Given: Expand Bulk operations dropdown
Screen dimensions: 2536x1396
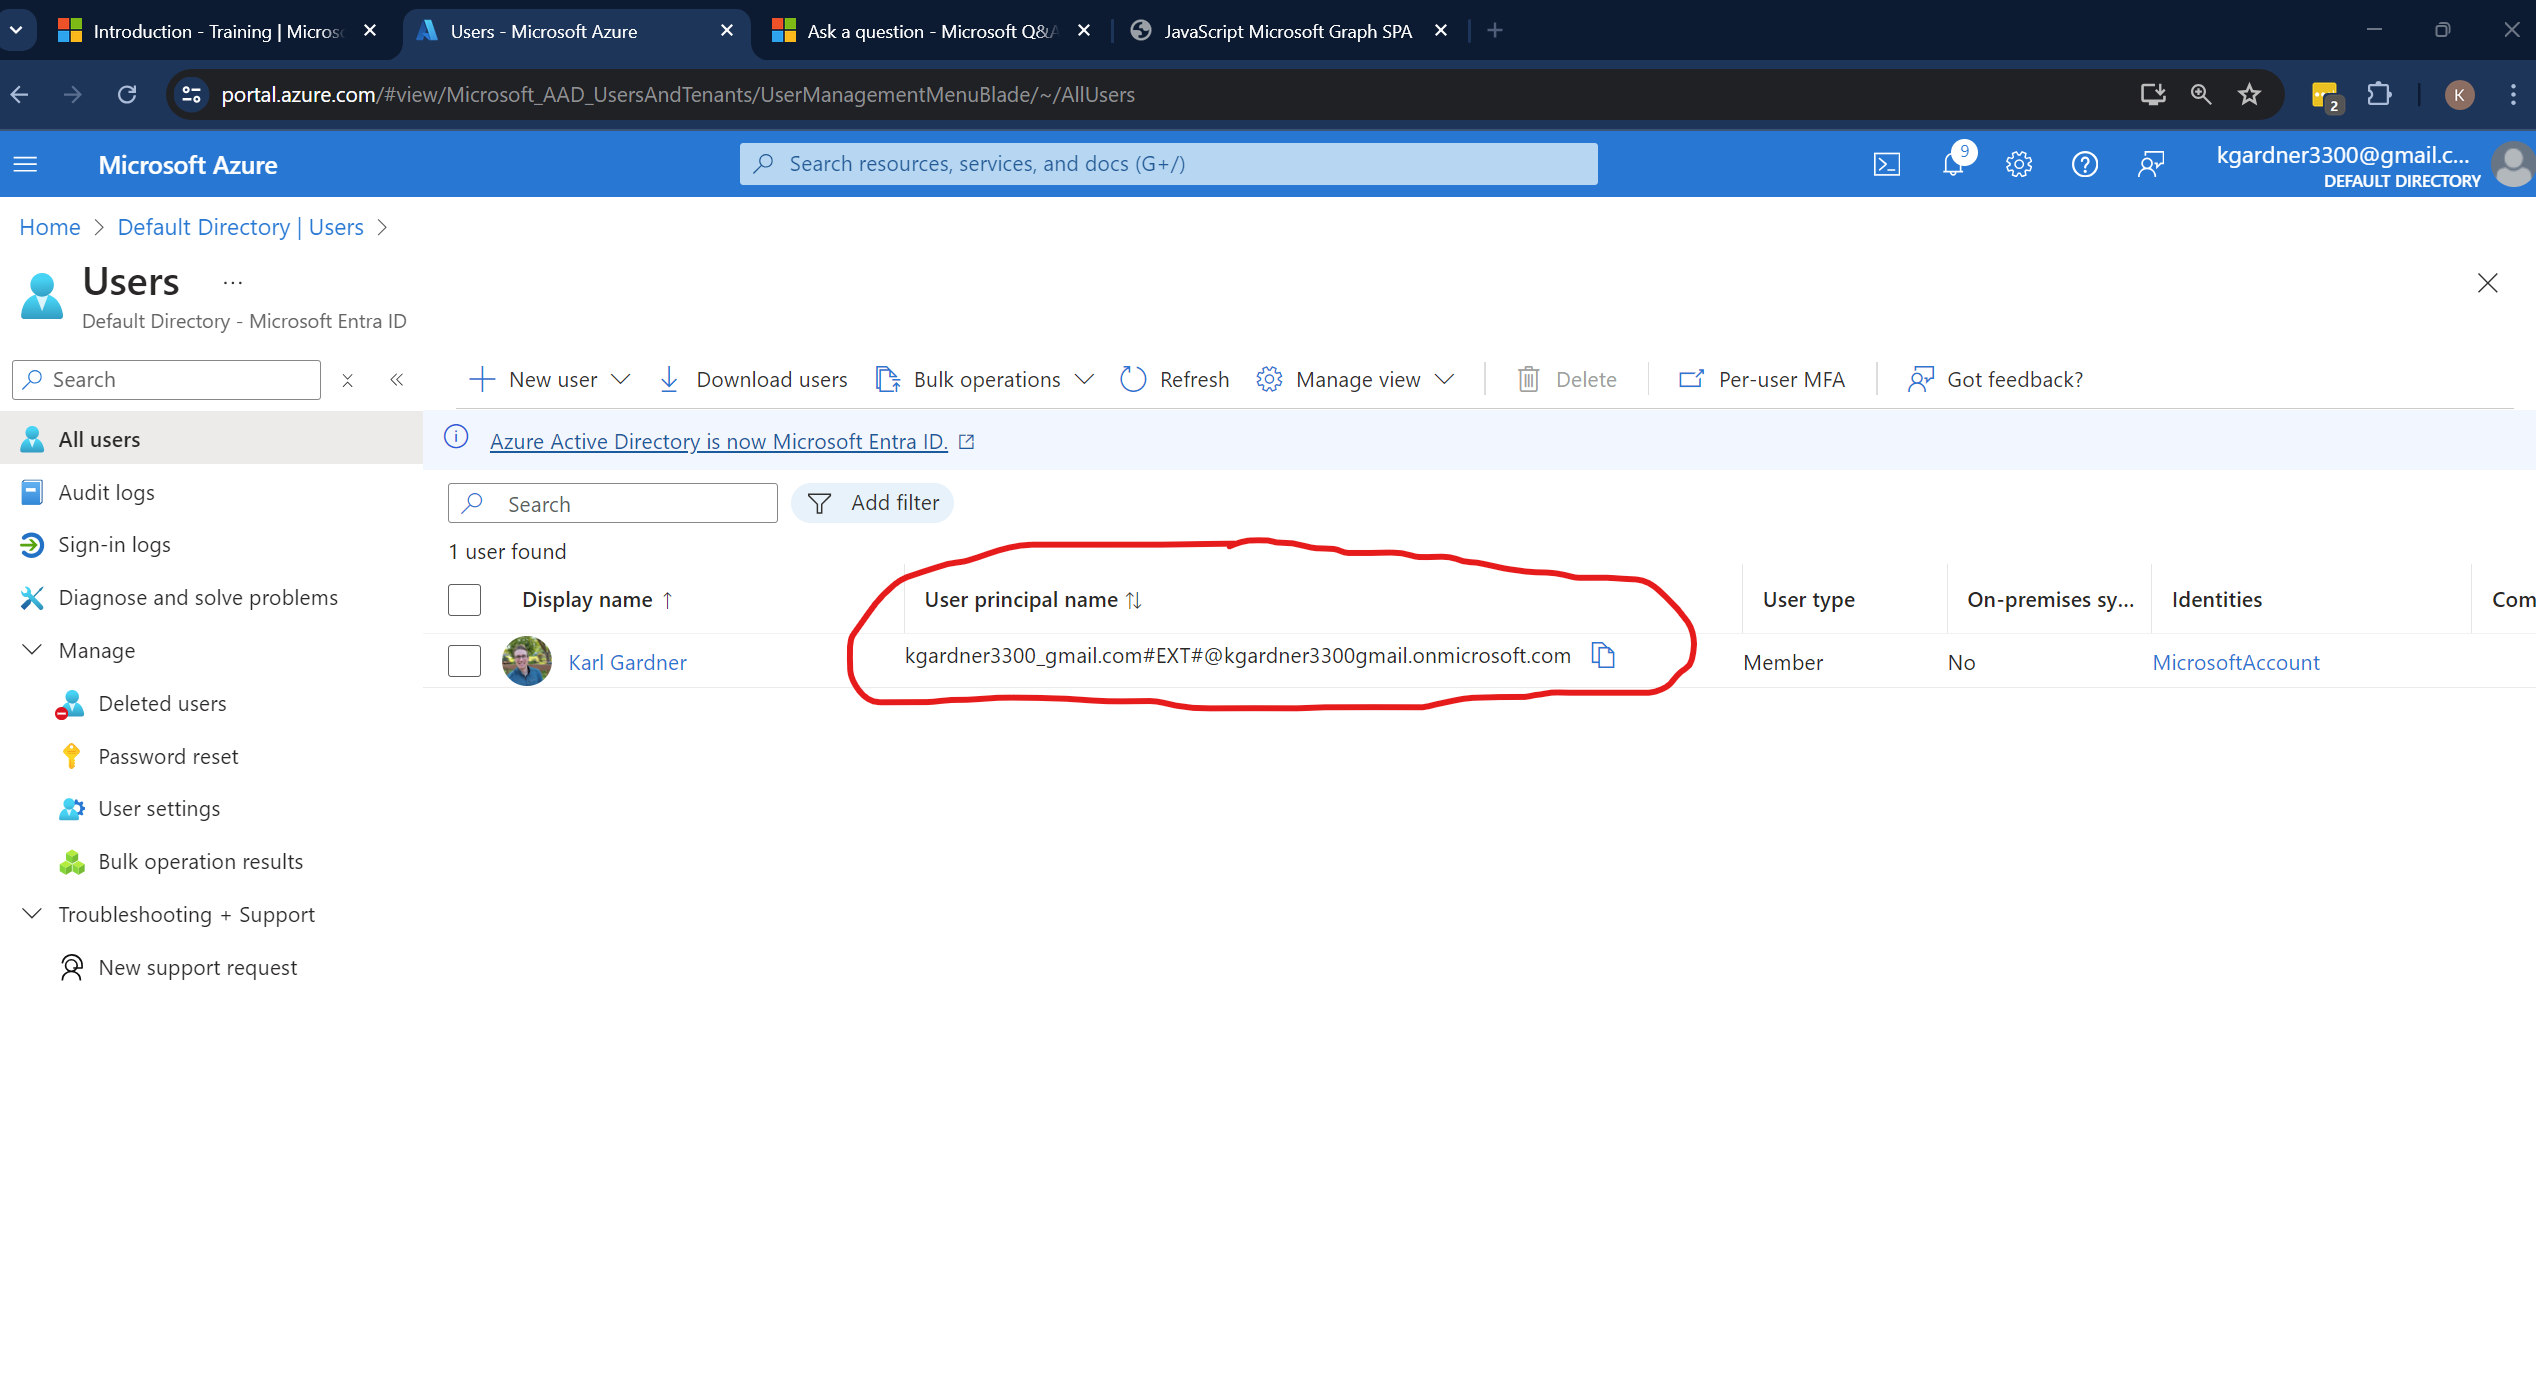Looking at the screenshot, I should (985, 380).
